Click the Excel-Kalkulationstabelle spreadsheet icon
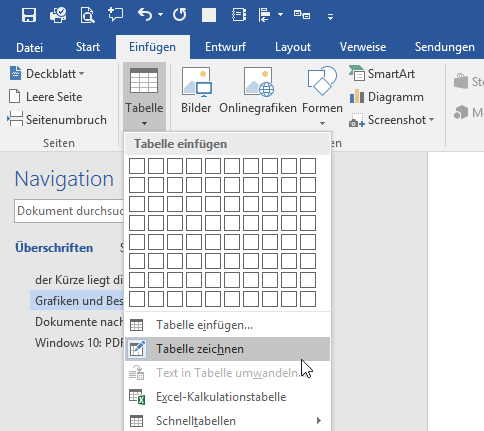 point(137,397)
